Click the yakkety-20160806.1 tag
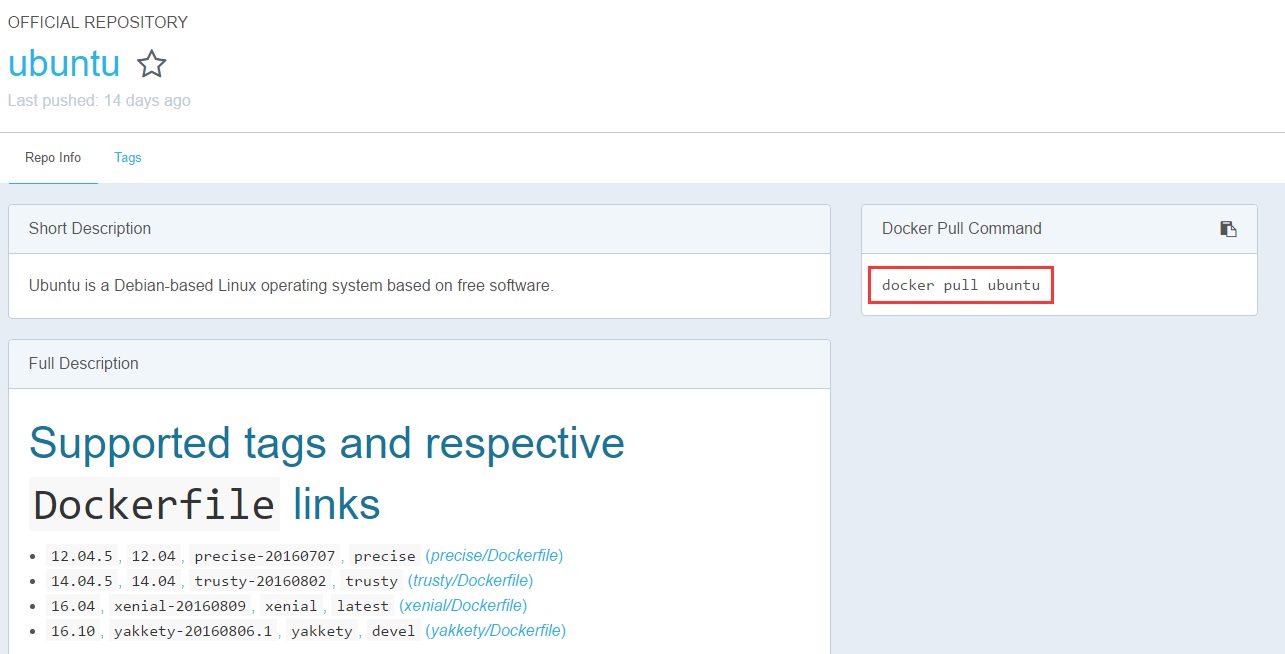The width and height of the screenshot is (1285, 654). [193, 631]
